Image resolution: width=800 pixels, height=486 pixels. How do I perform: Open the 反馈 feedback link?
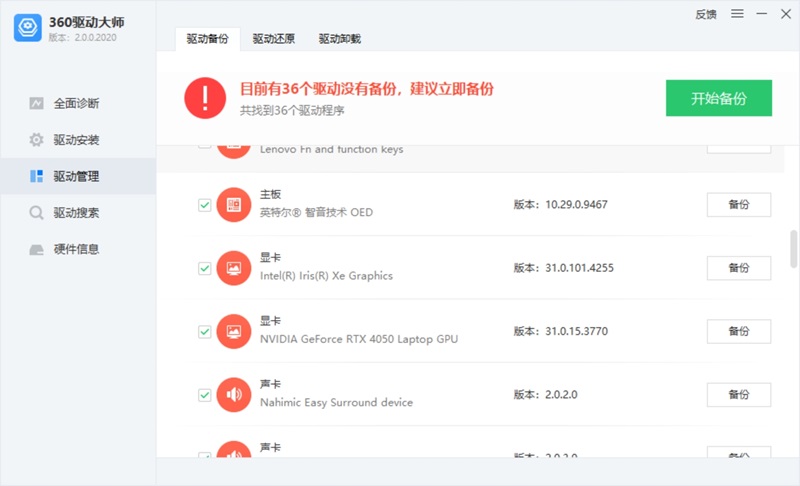pos(706,14)
